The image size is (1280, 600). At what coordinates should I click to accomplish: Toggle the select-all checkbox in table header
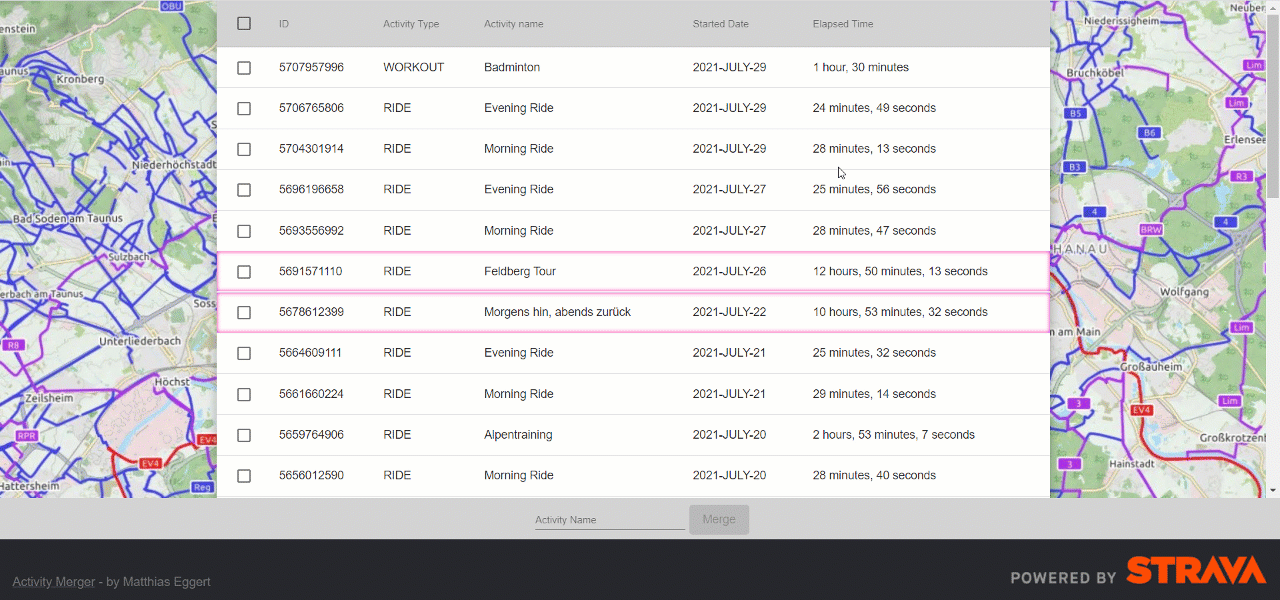coord(244,24)
